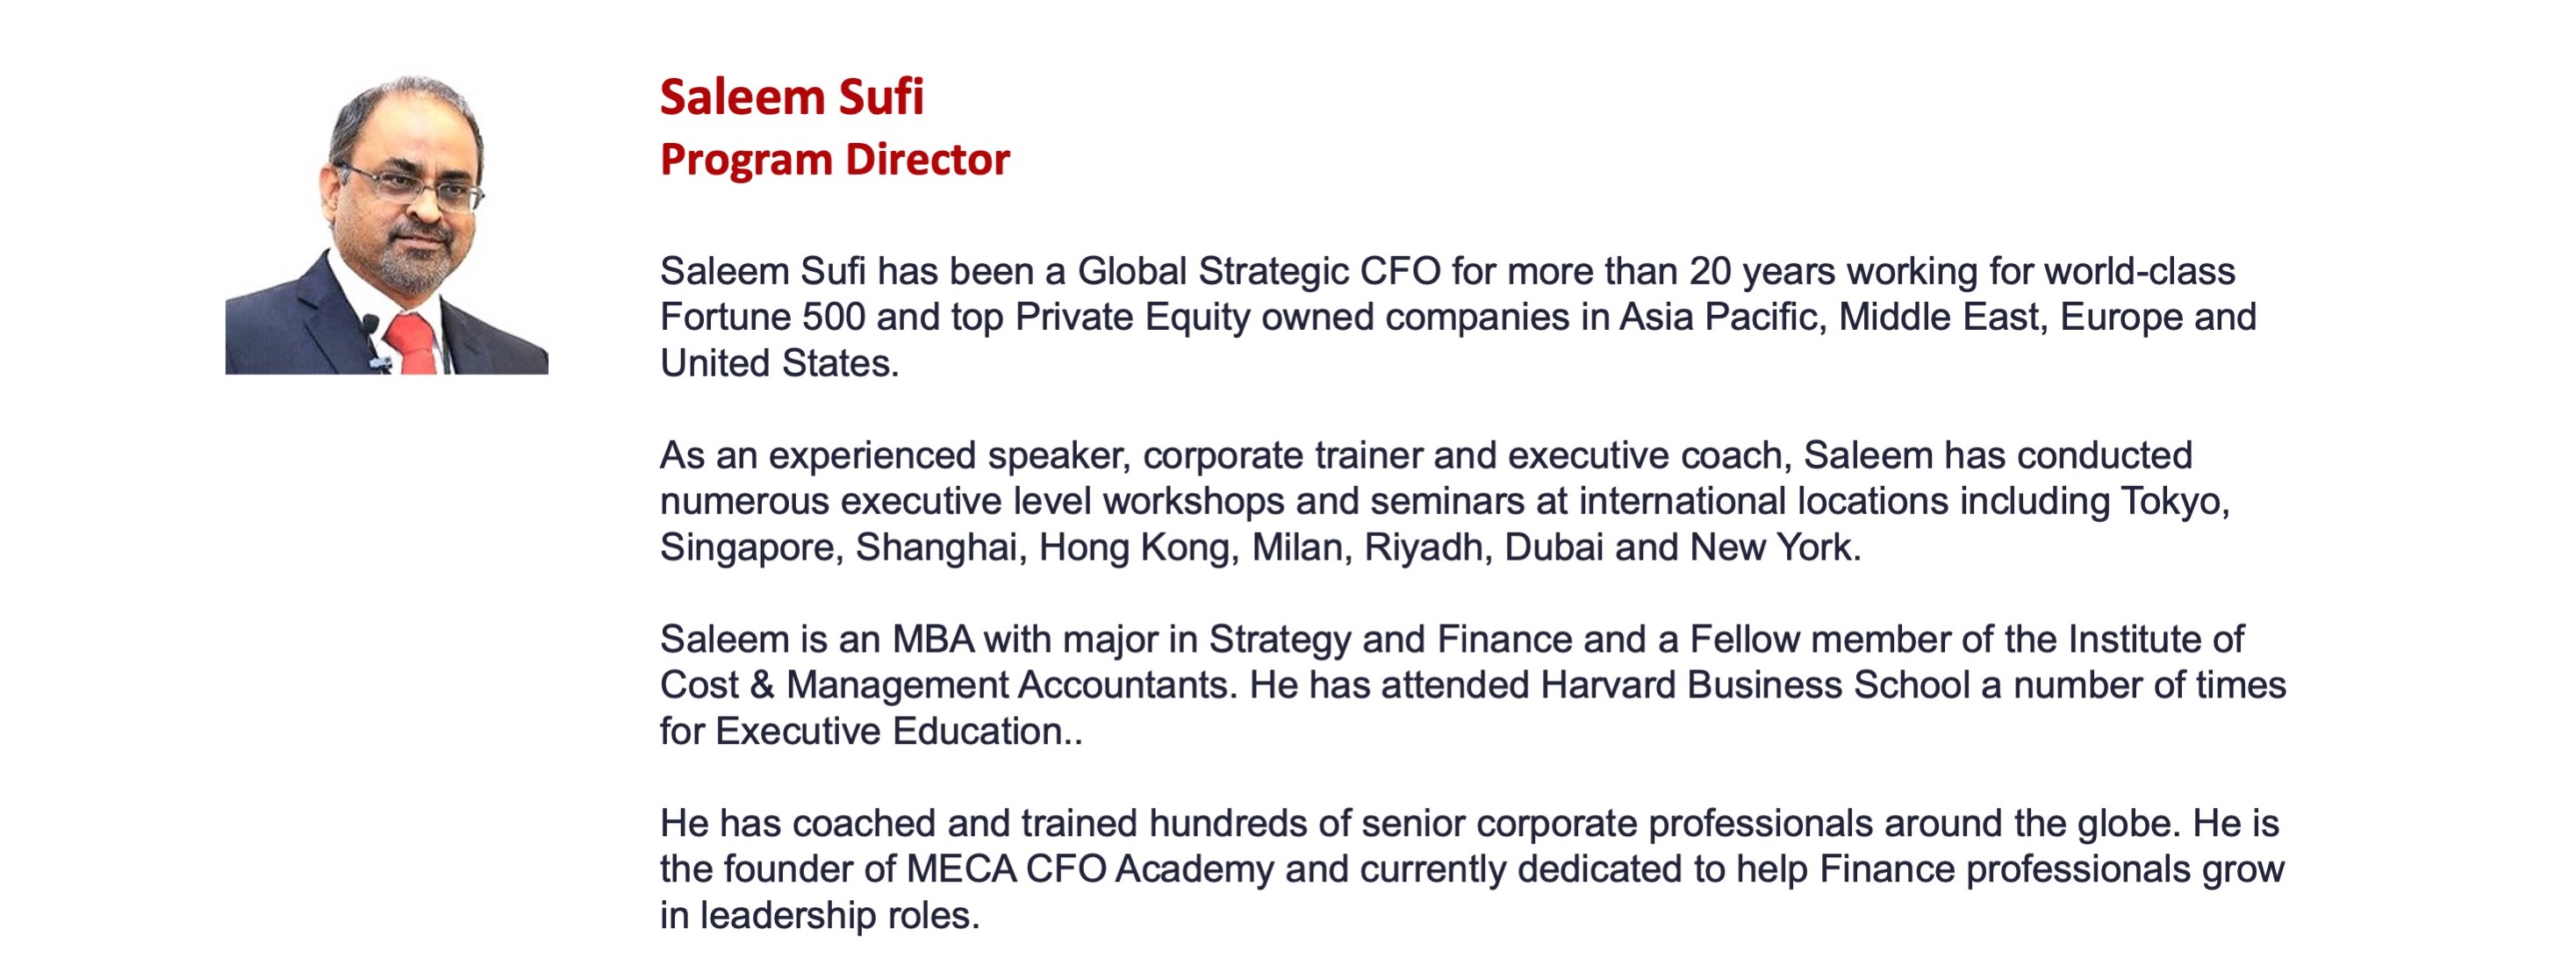Viewport: 2576px width, 965px height.
Task: Click the MBA education paragraph
Action: click(1472, 685)
